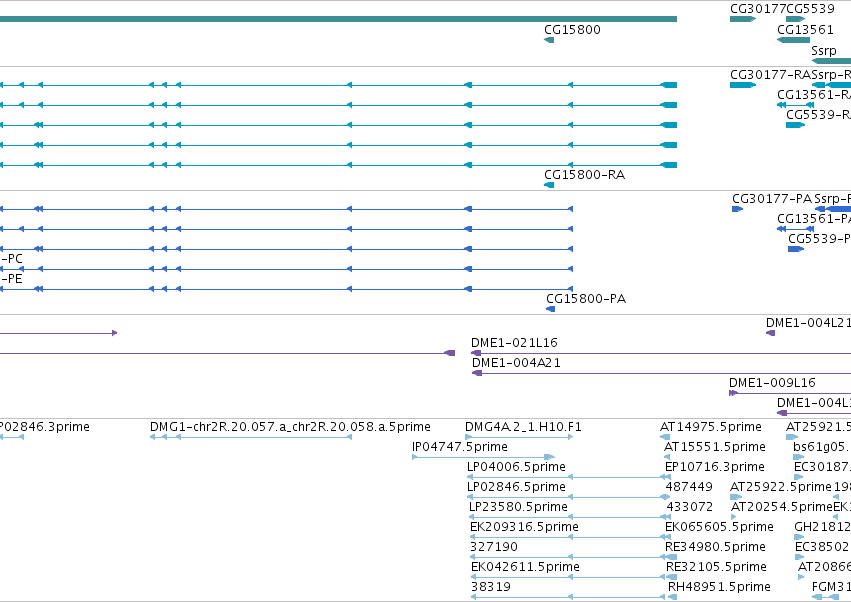
Task: Select the AT25922.5prime EST label
Action: click(x=780, y=487)
